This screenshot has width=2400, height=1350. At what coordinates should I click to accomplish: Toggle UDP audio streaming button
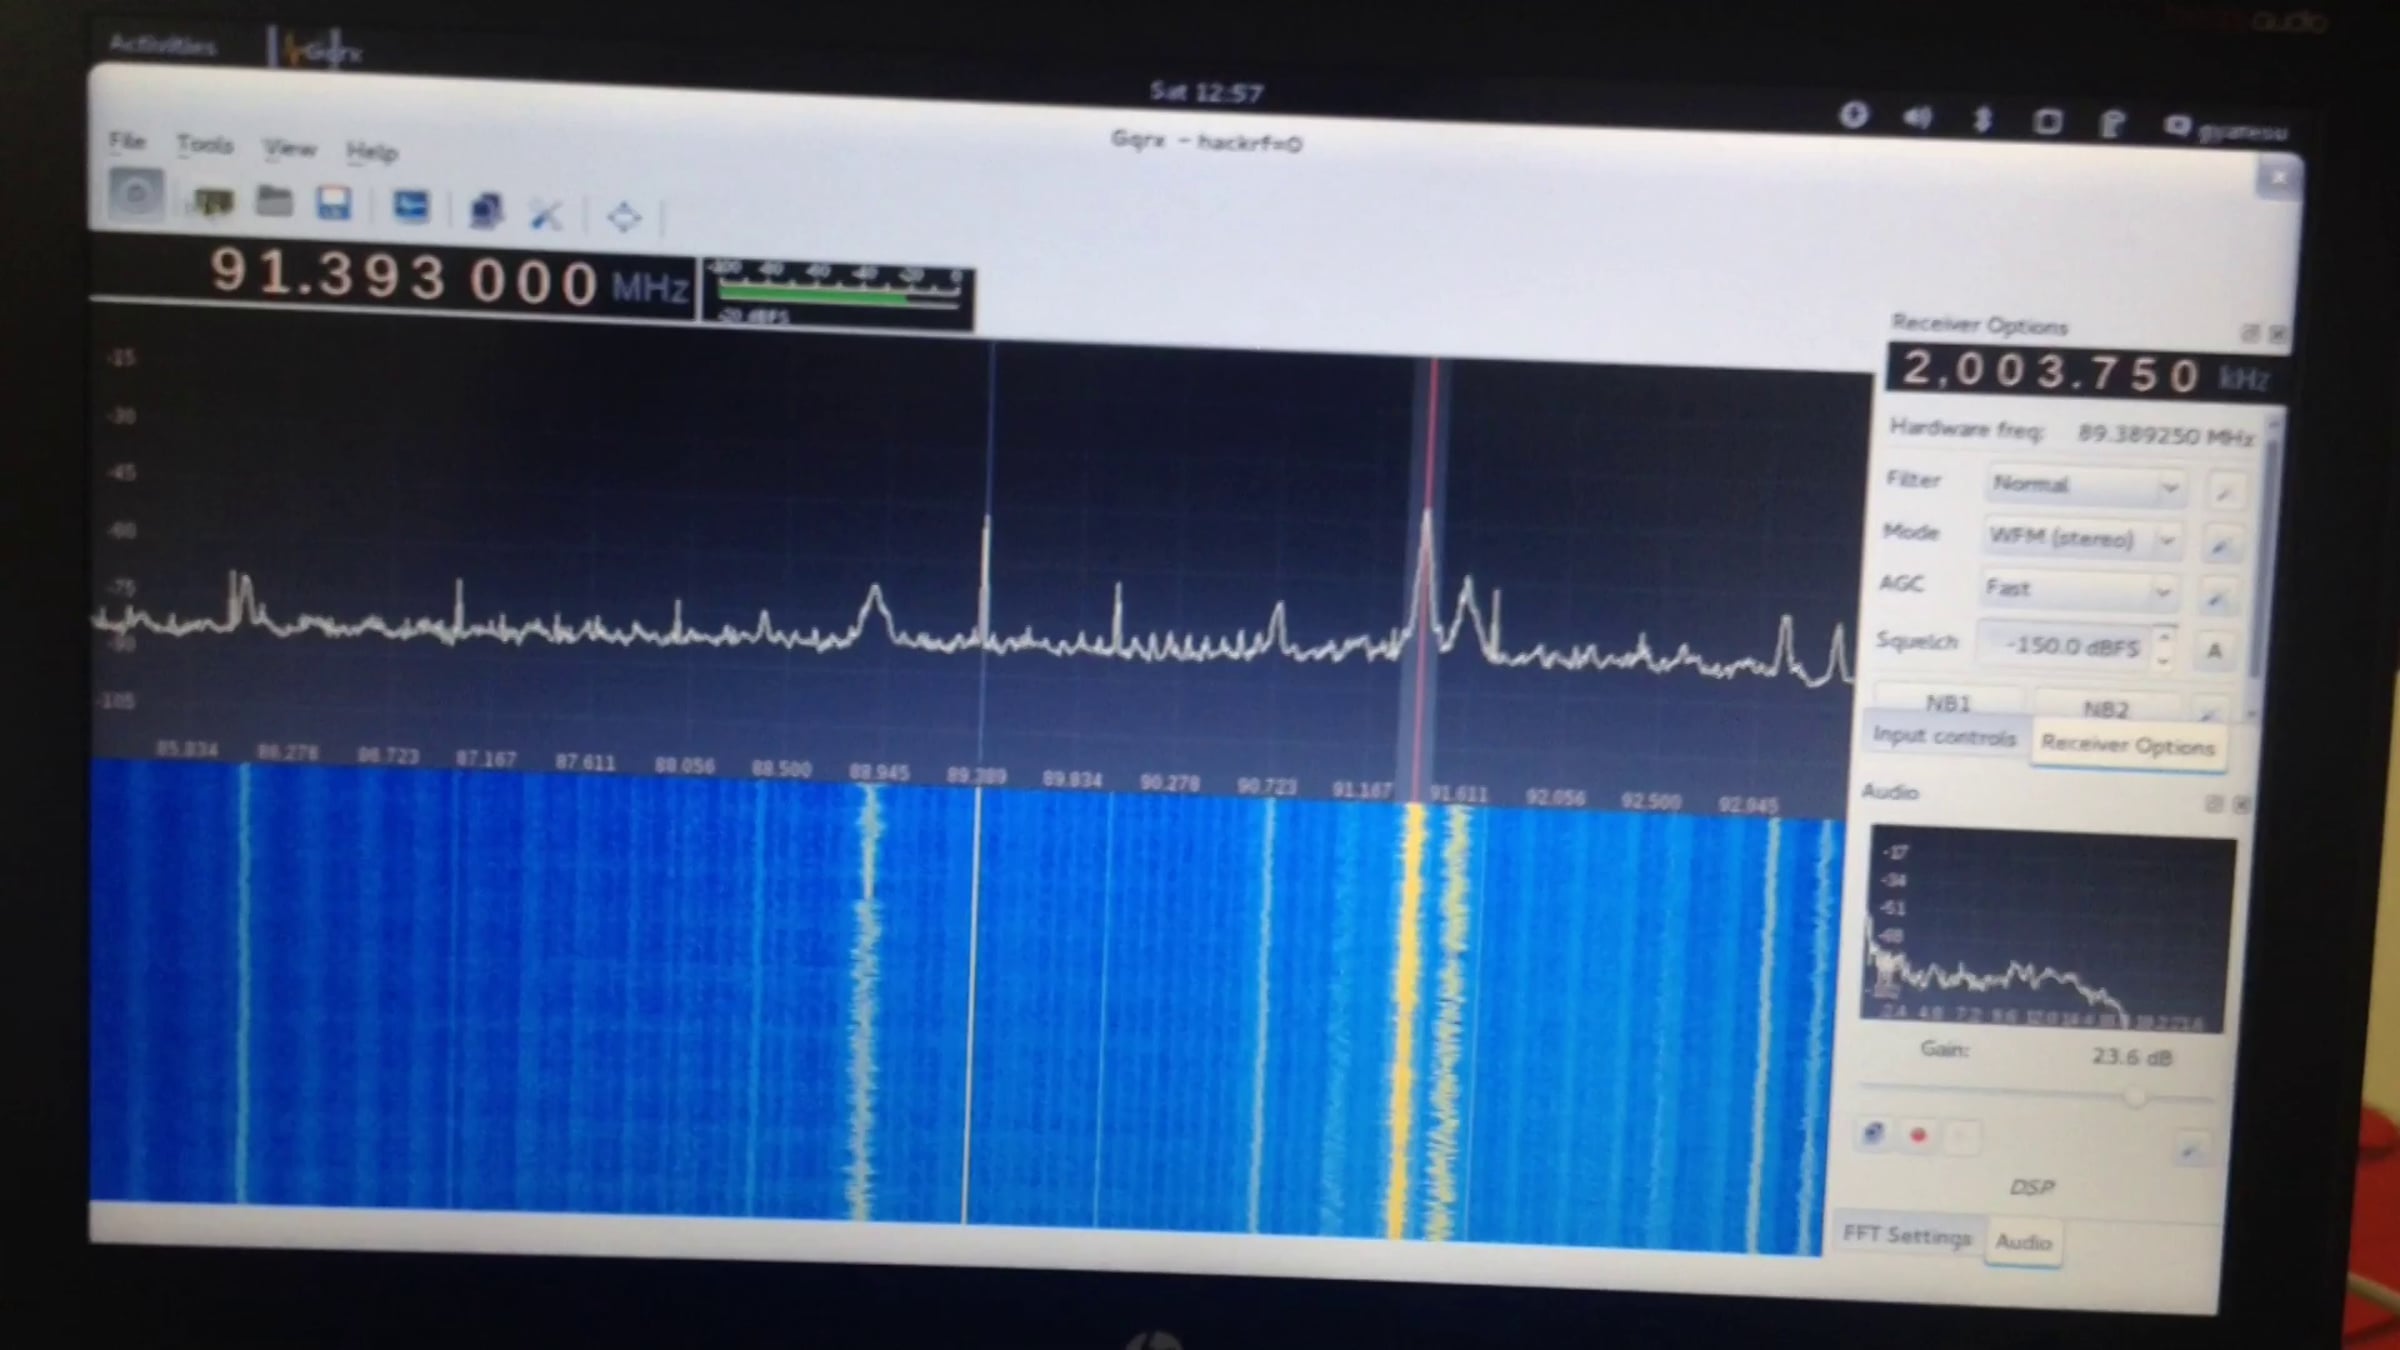1873,1134
